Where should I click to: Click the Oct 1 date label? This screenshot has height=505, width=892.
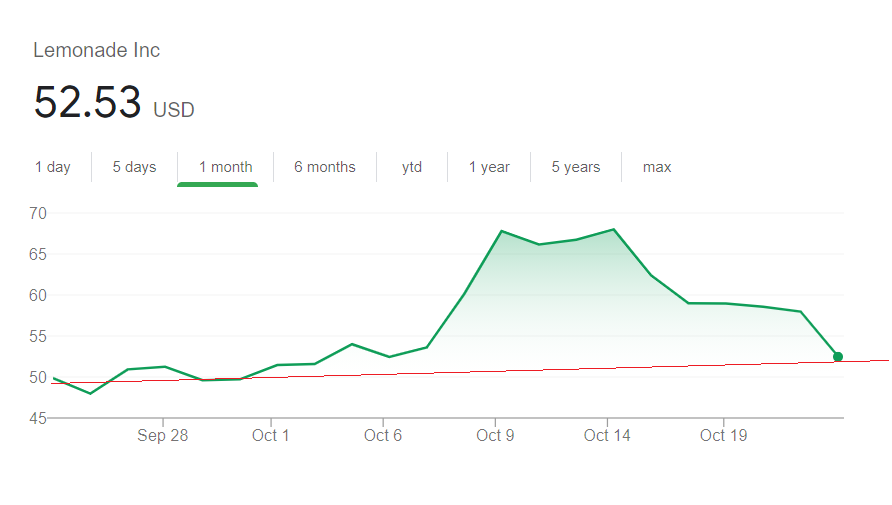click(271, 436)
